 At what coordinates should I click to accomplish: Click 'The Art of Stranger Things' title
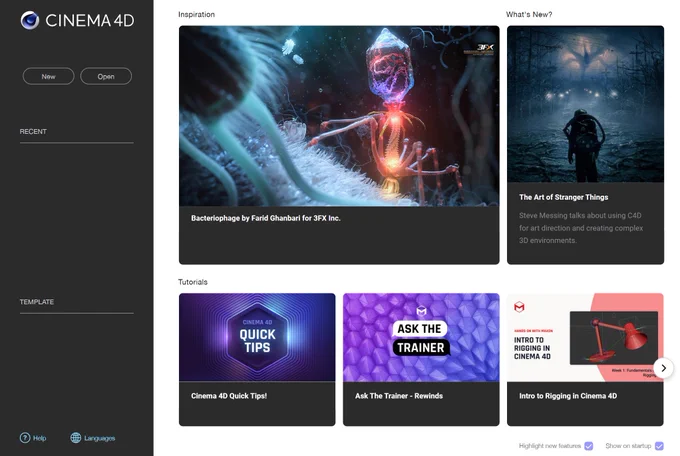tap(563, 197)
